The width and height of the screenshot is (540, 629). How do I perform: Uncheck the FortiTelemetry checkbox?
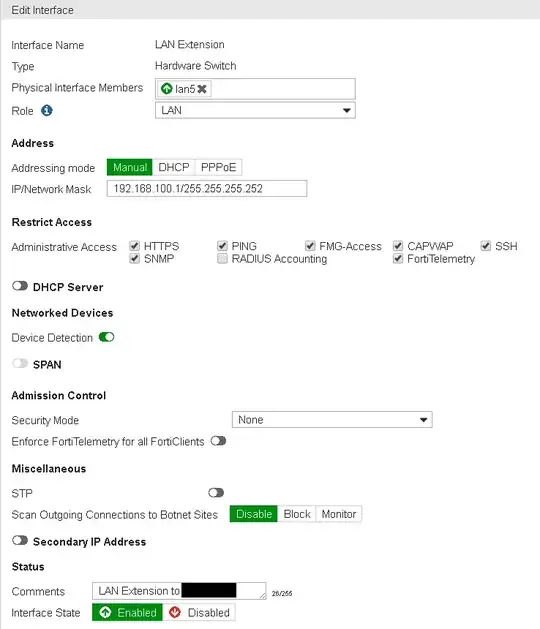(x=398, y=258)
